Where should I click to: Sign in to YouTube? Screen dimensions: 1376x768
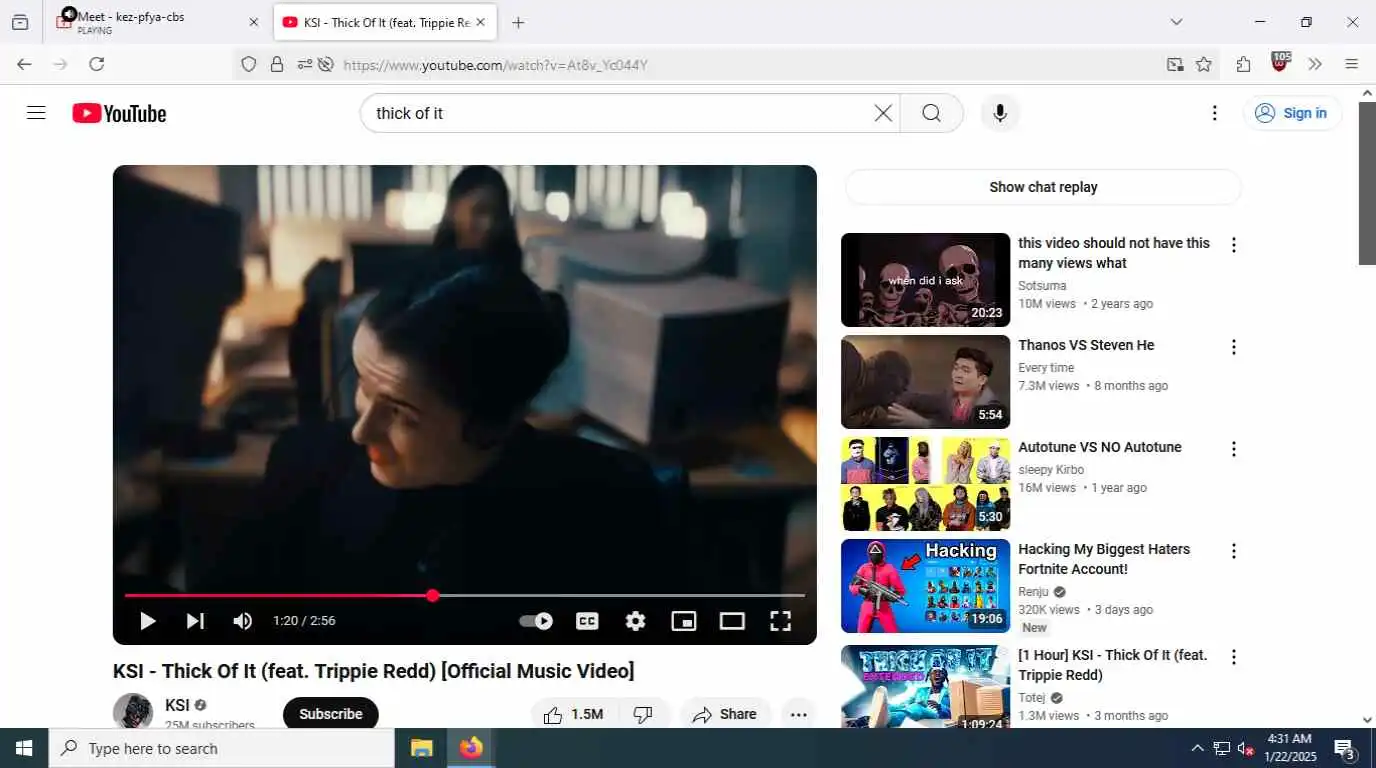[1292, 113]
